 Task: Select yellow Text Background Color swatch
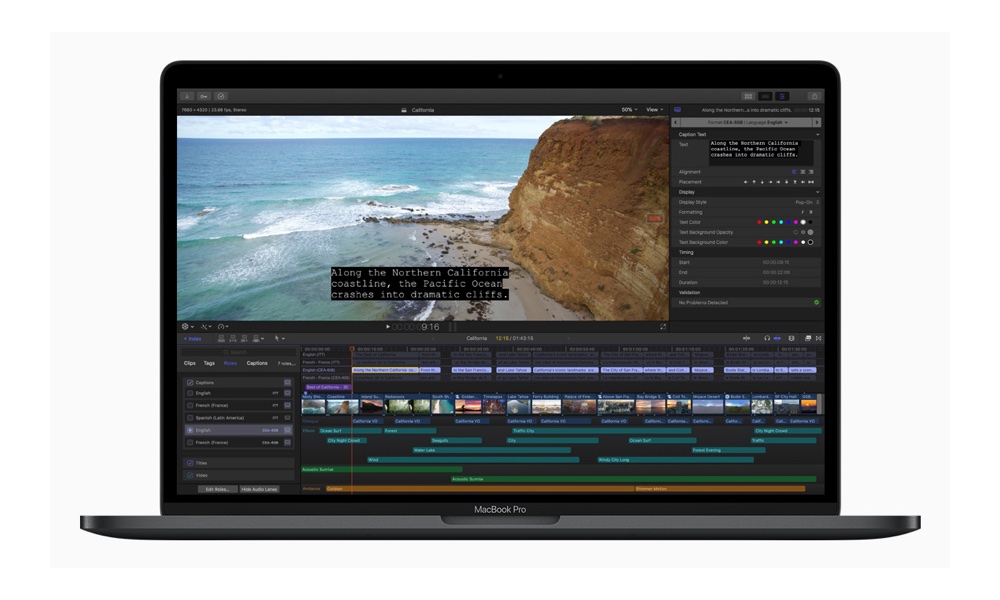[766, 242]
